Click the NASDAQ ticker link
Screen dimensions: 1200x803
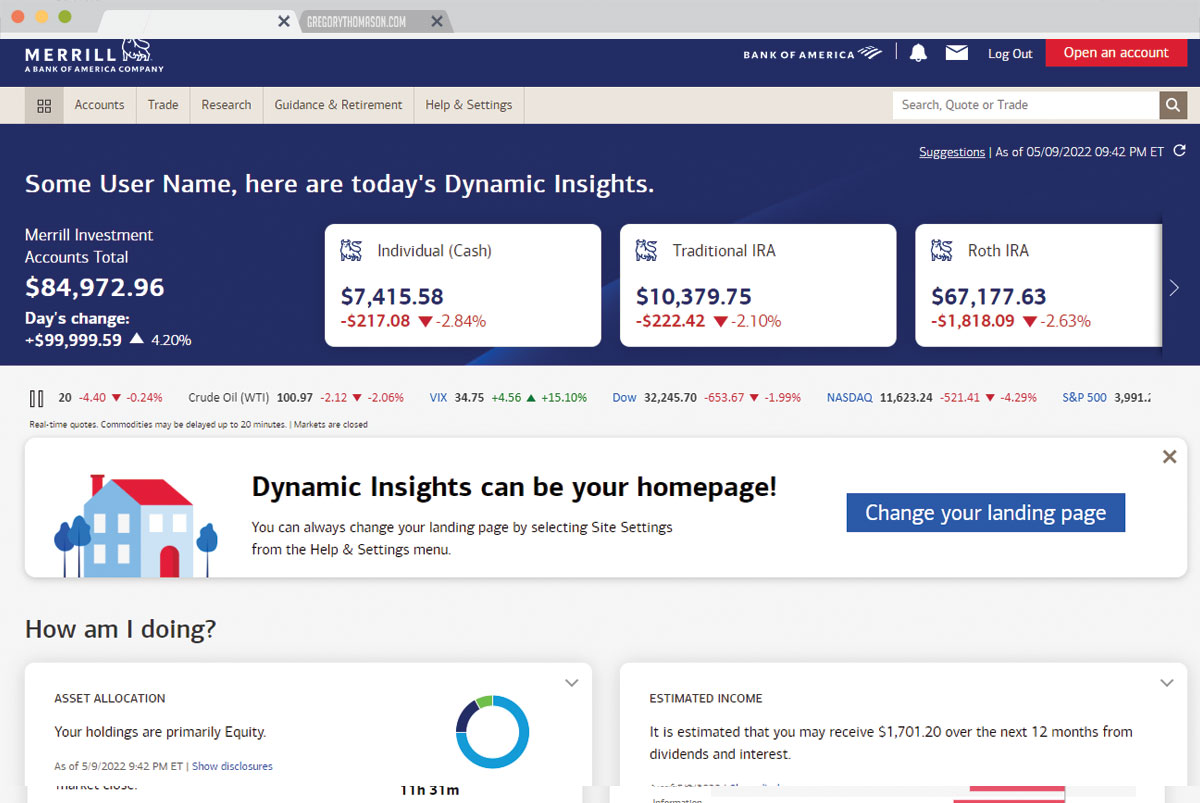pos(850,397)
